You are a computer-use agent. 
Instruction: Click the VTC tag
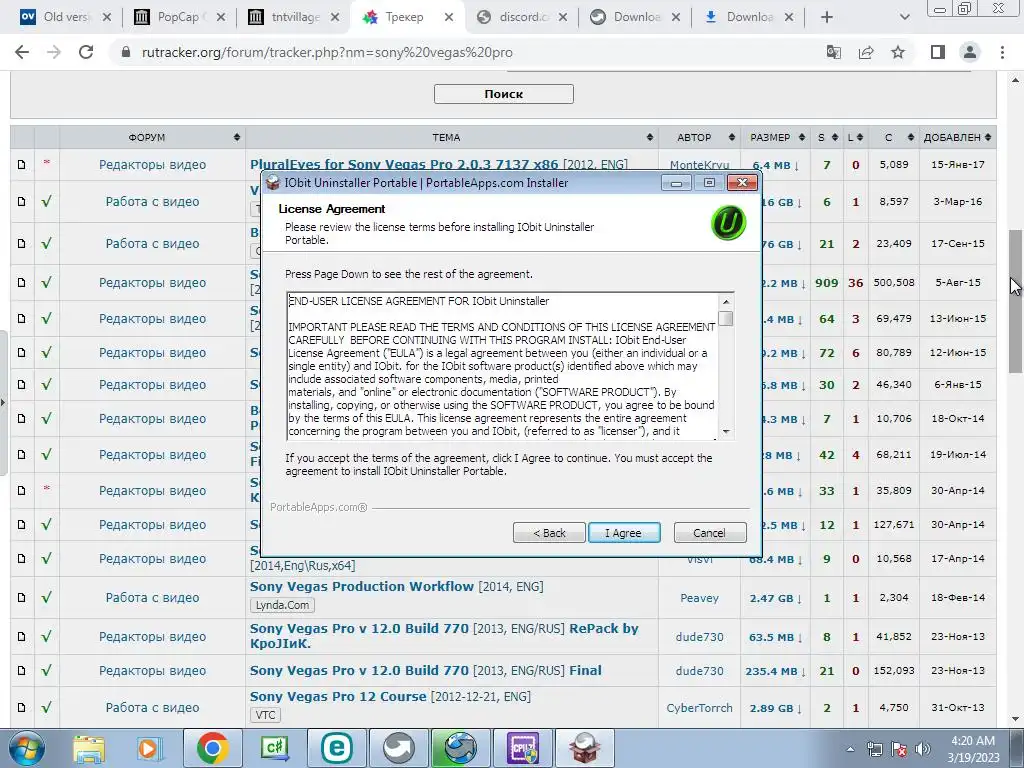tap(265, 714)
